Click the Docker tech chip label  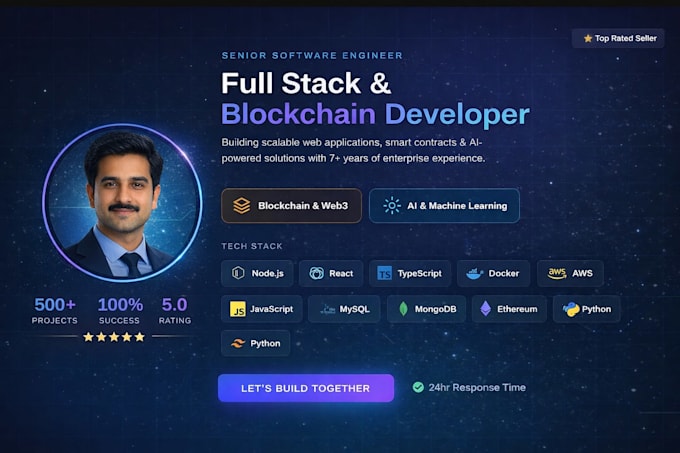[503, 274]
